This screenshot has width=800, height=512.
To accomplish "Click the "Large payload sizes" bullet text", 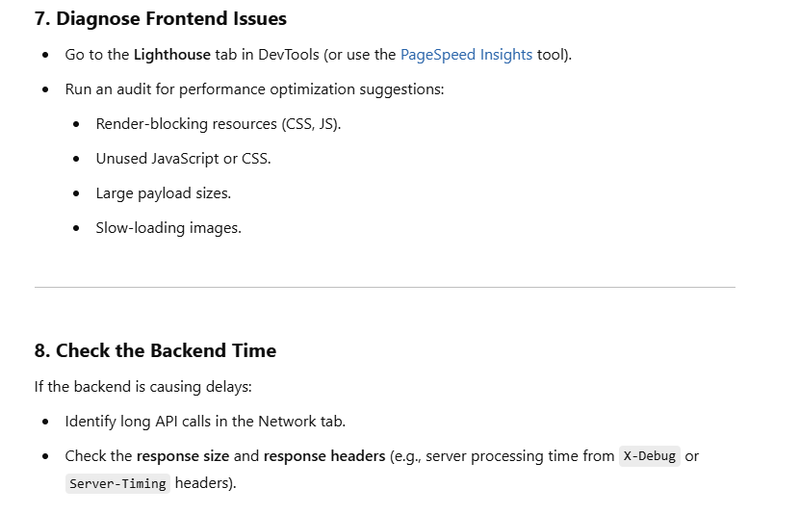I will tap(163, 193).
